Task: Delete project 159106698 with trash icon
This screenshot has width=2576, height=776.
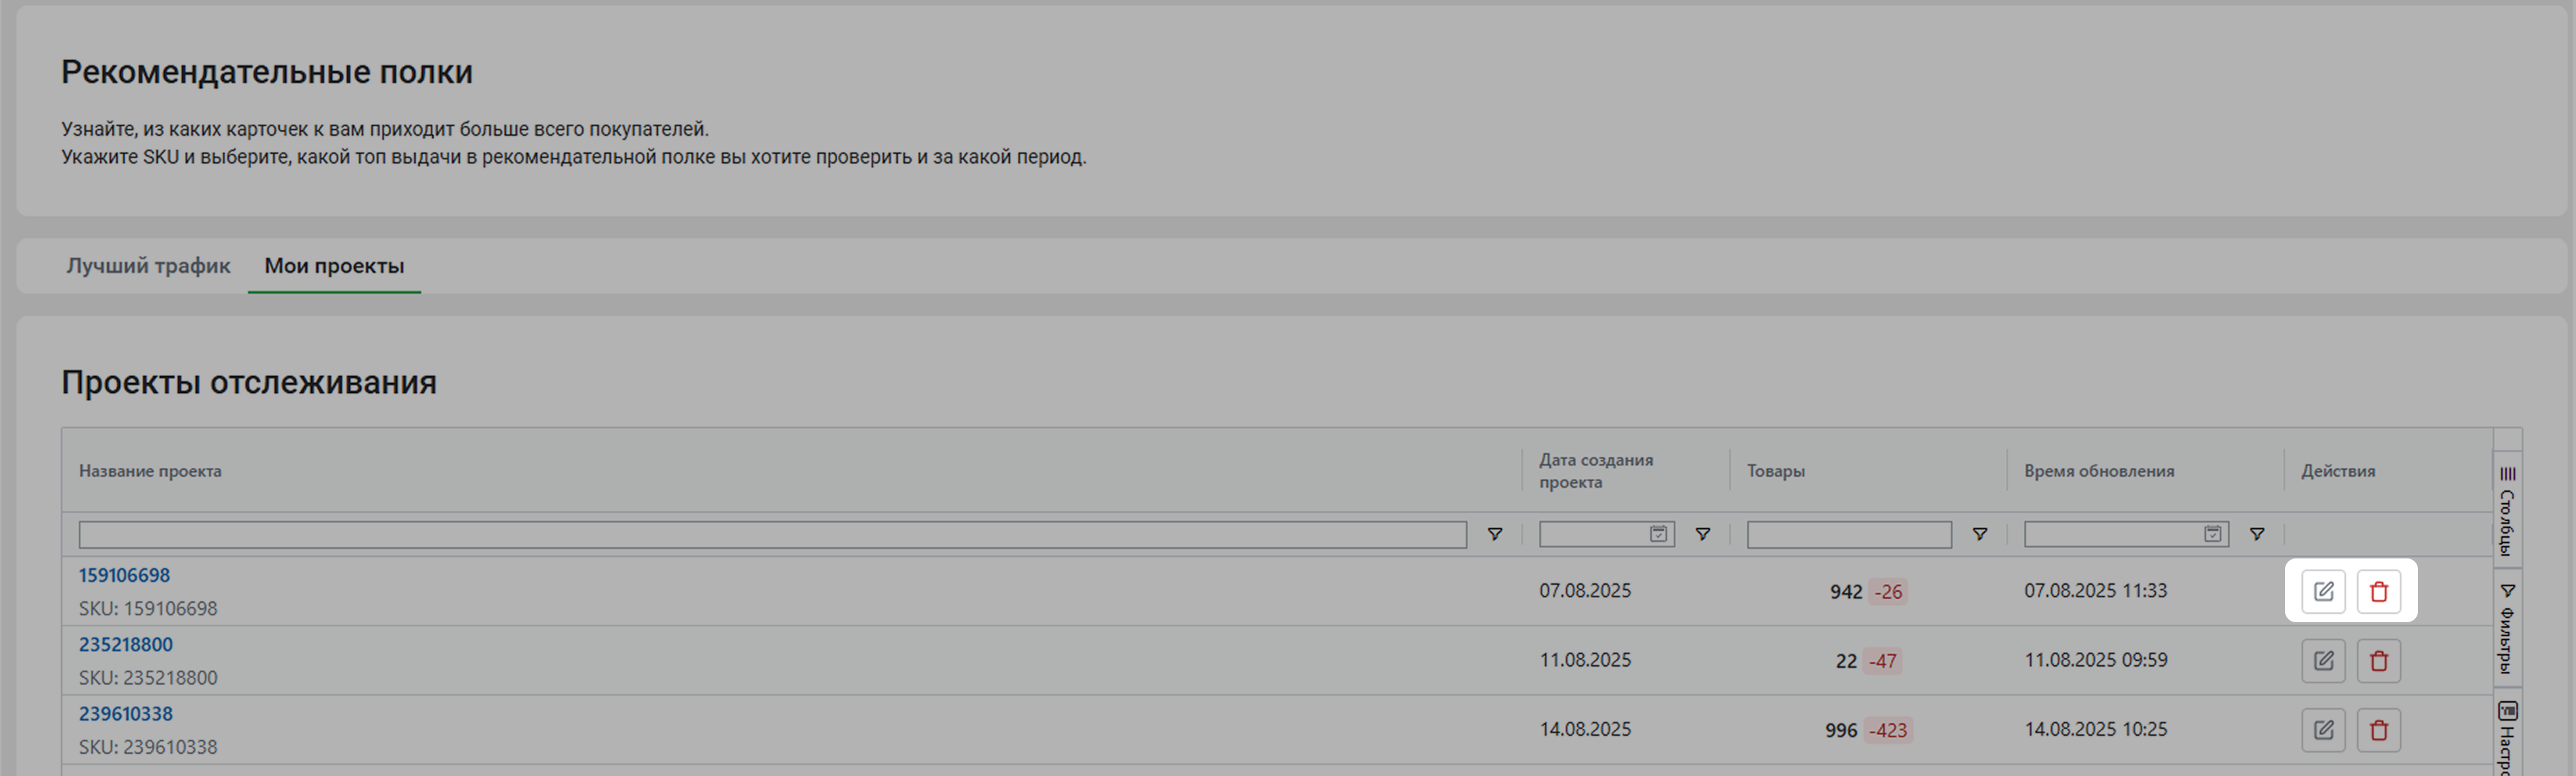Action: [x=2378, y=591]
